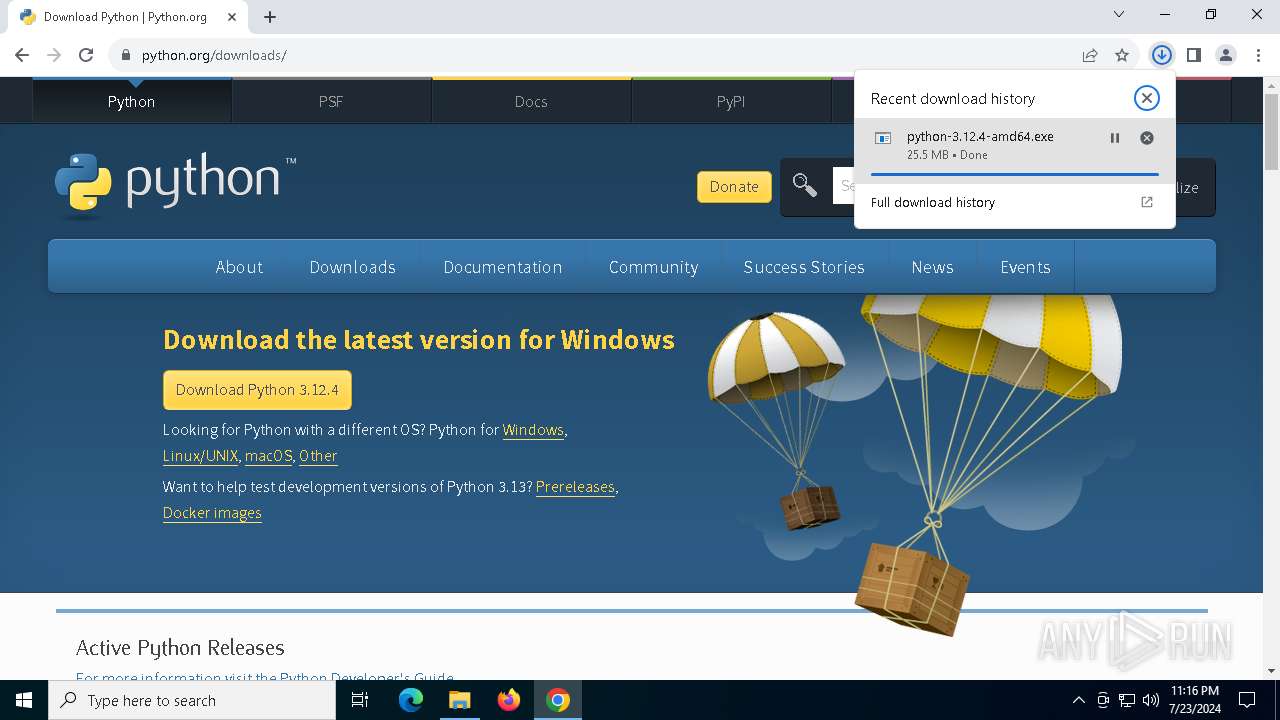Open the Documentation menu

tap(502, 267)
